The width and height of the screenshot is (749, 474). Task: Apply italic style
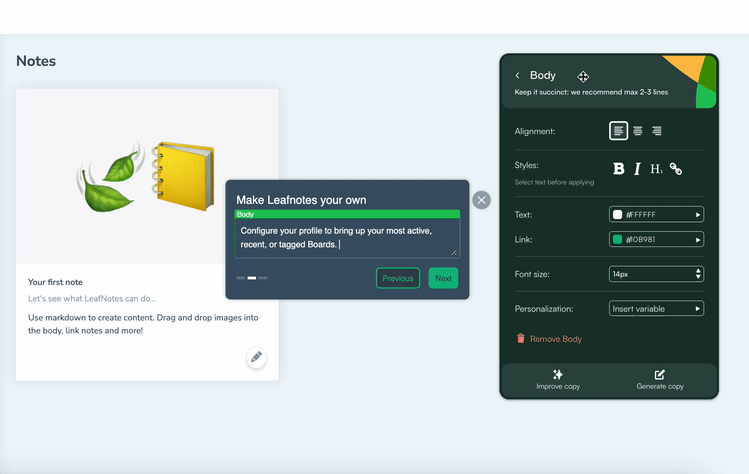pyautogui.click(x=637, y=169)
